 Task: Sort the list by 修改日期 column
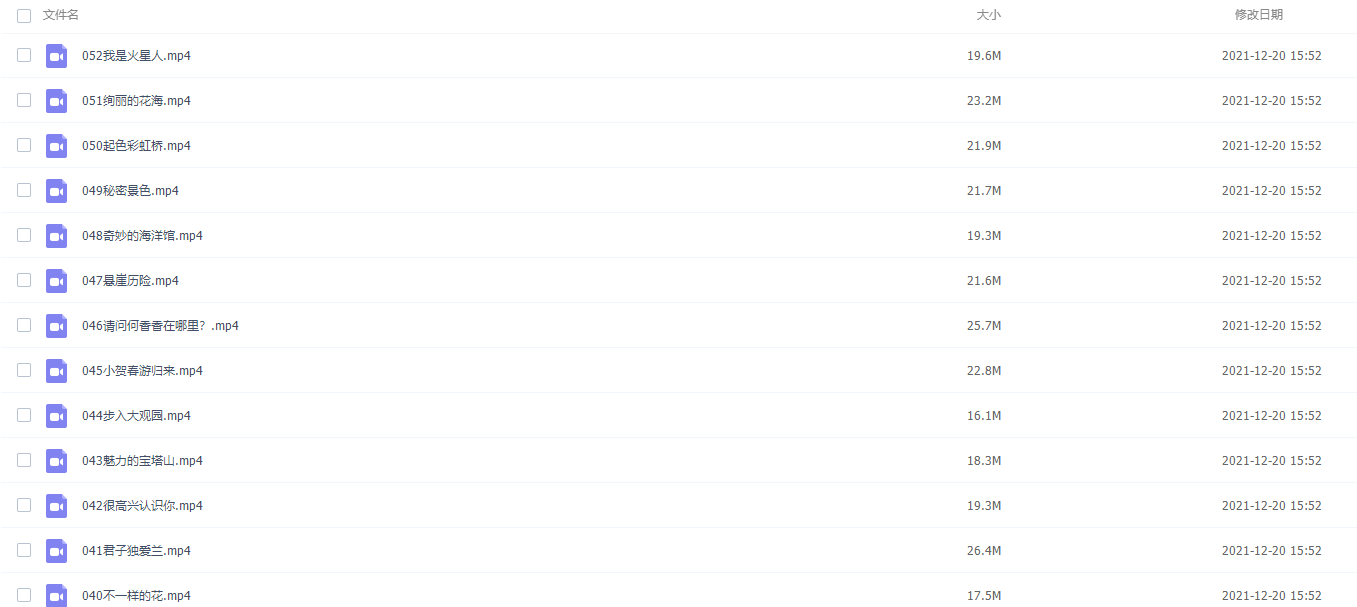pyautogui.click(x=1259, y=15)
